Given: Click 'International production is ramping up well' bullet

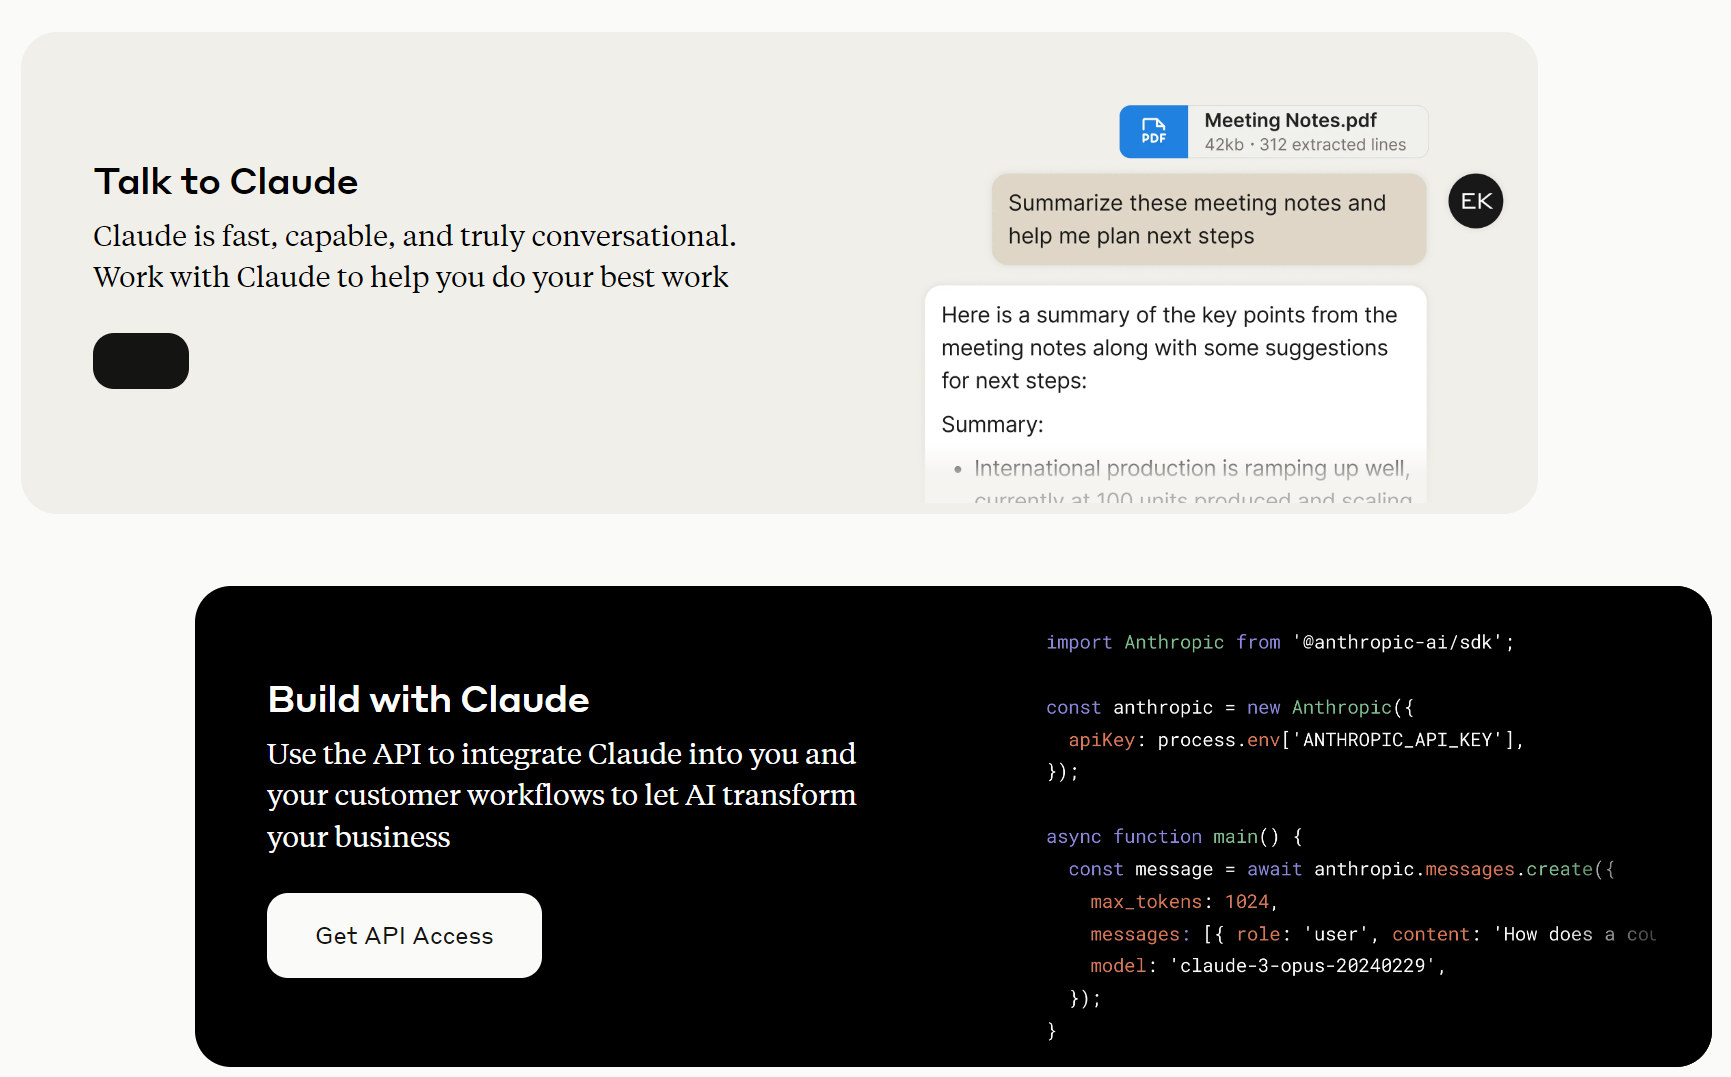Looking at the screenshot, I should pyautogui.click(x=1192, y=468).
